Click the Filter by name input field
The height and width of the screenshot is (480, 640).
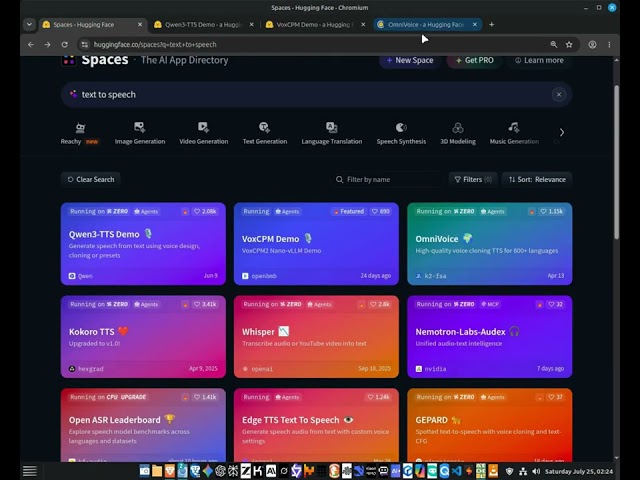click(388, 180)
